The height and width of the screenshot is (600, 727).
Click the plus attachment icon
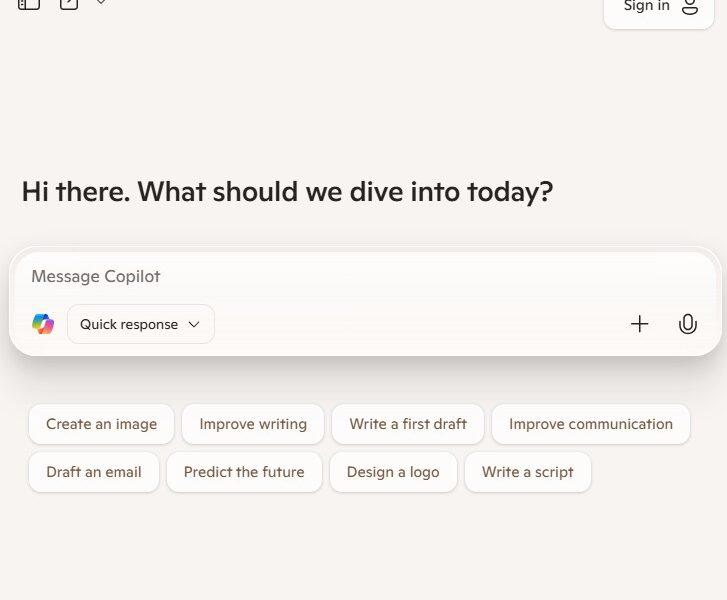click(x=639, y=324)
